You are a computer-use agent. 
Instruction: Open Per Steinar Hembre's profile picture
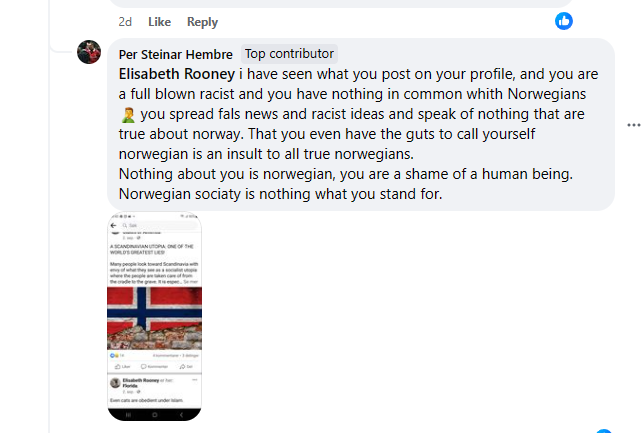click(x=90, y=53)
